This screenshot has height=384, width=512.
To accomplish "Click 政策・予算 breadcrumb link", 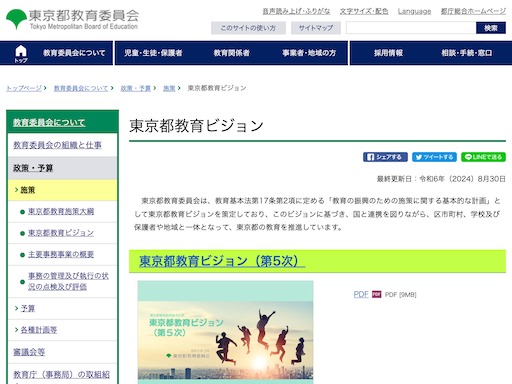I will point(135,88).
